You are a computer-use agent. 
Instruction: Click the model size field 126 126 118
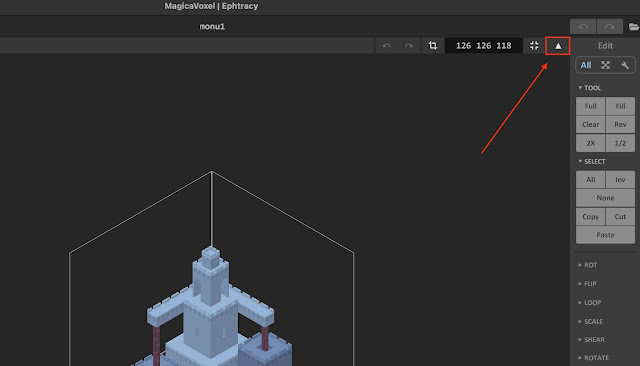tap(483, 45)
